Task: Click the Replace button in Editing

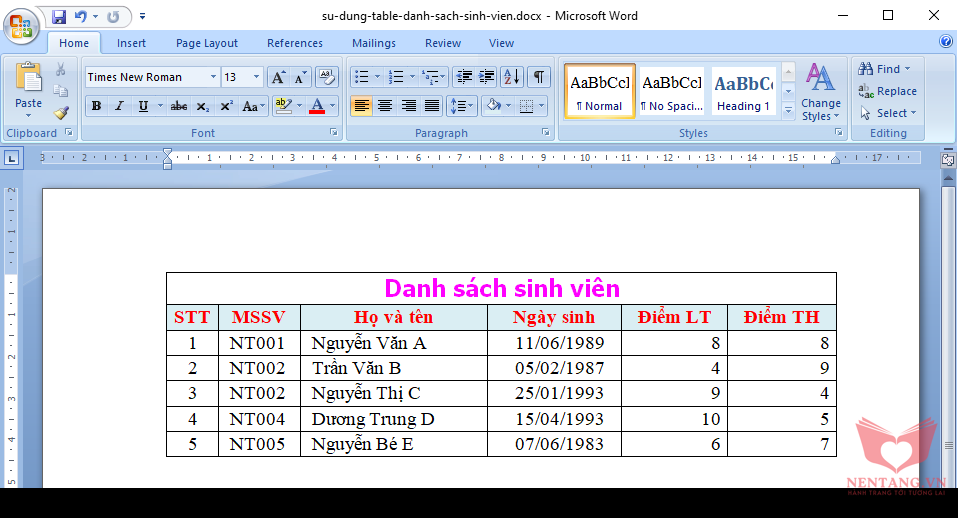Action: tap(887, 91)
